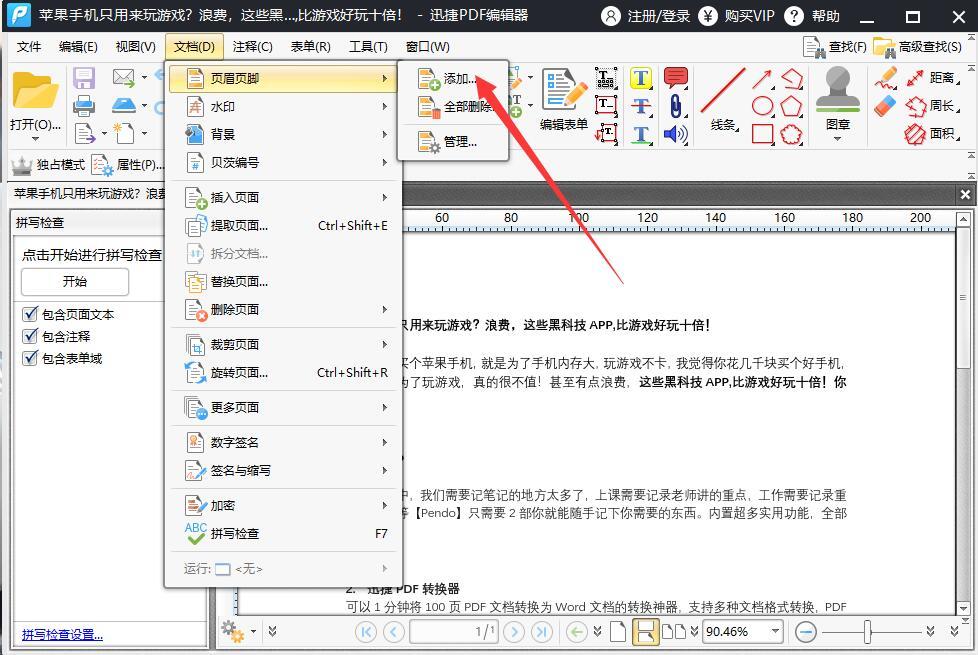The width and height of the screenshot is (978, 655).
Task: Expand the 图章 stamp dropdown arrow
Action: [x=838, y=139]
